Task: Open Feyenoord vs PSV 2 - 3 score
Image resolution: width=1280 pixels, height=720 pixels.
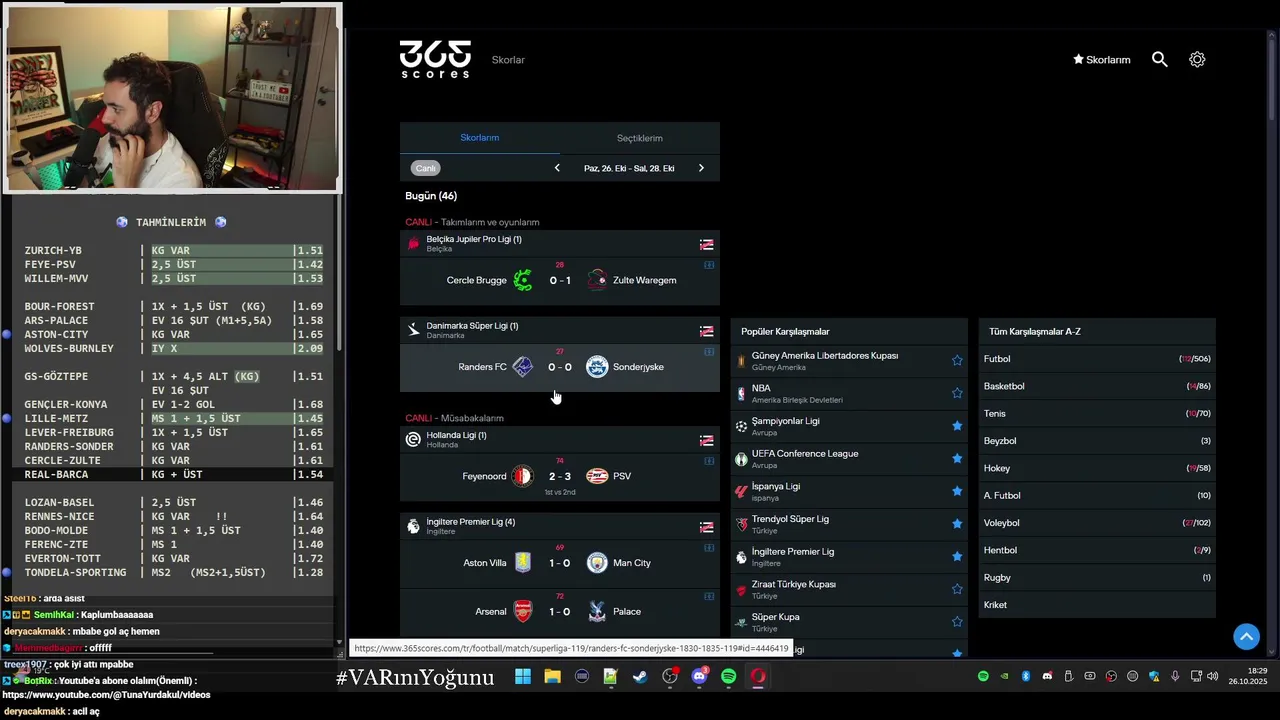Action: [x=560, y=477]
